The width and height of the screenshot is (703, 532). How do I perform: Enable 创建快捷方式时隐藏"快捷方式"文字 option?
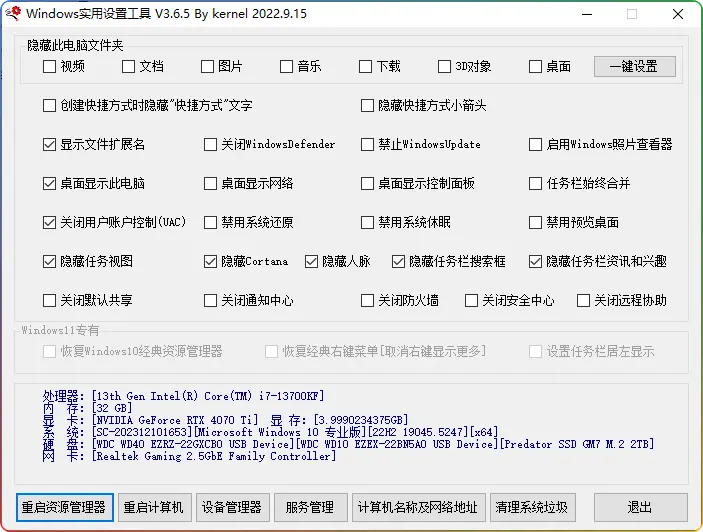click(x=49, y=105)
